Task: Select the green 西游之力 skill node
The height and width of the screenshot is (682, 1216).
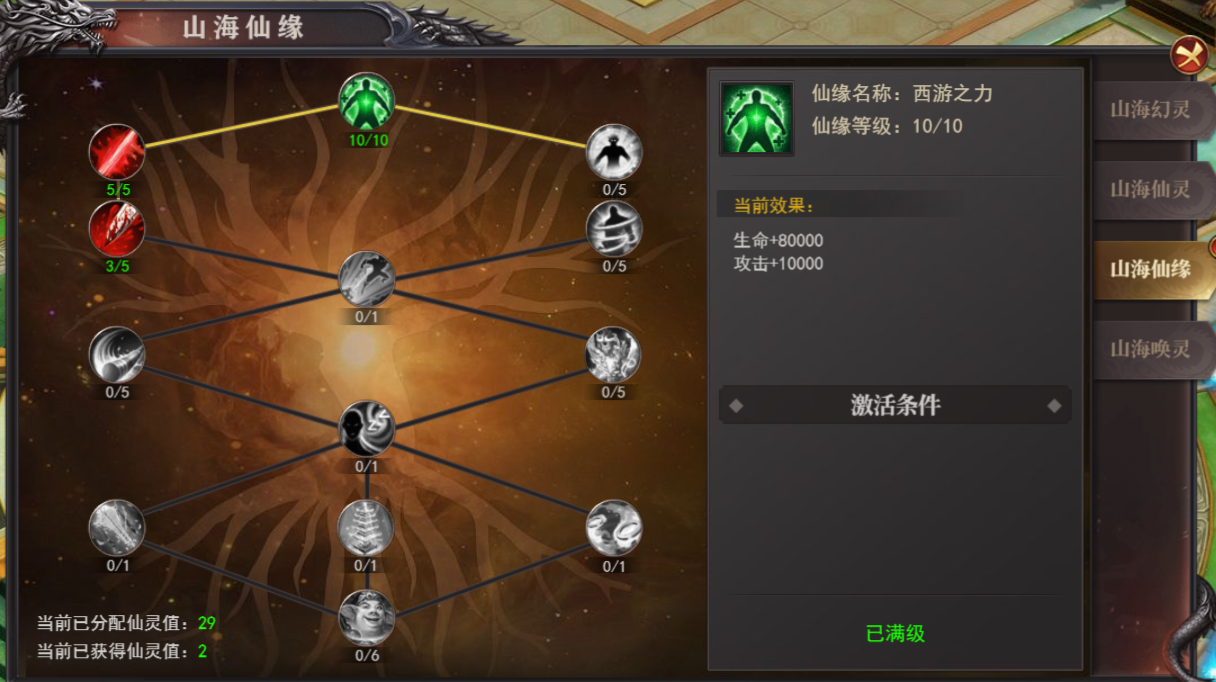Action: coord(367,101)
